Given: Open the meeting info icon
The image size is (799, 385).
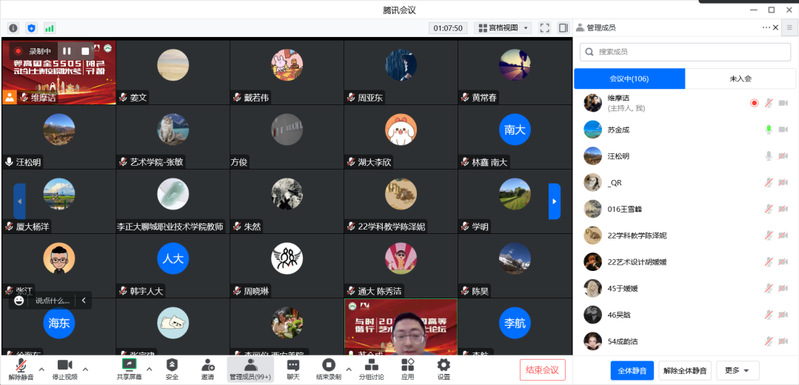Looking at the screenshot, I should pos(13,28).
